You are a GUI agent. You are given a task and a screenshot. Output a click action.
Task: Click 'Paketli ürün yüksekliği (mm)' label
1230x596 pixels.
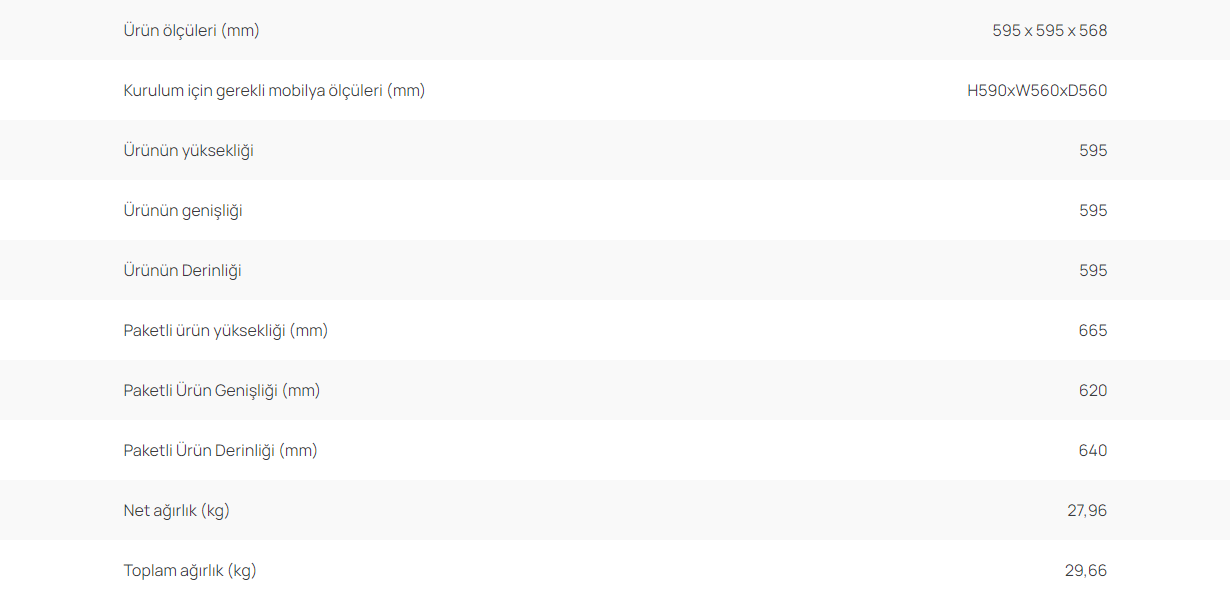(226, 331)
